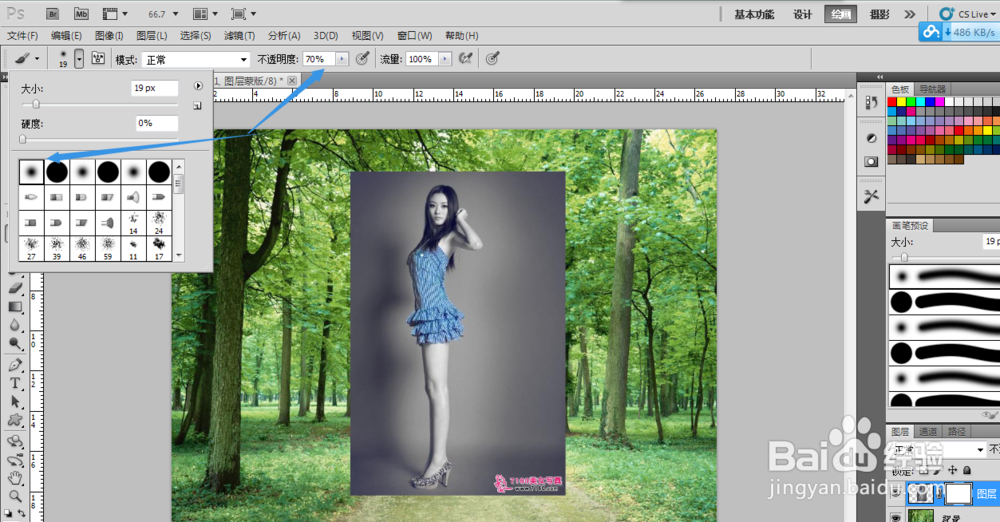Select the spatter brush labeled 59
Screen dimensions: 1000x522
(108, 249)
